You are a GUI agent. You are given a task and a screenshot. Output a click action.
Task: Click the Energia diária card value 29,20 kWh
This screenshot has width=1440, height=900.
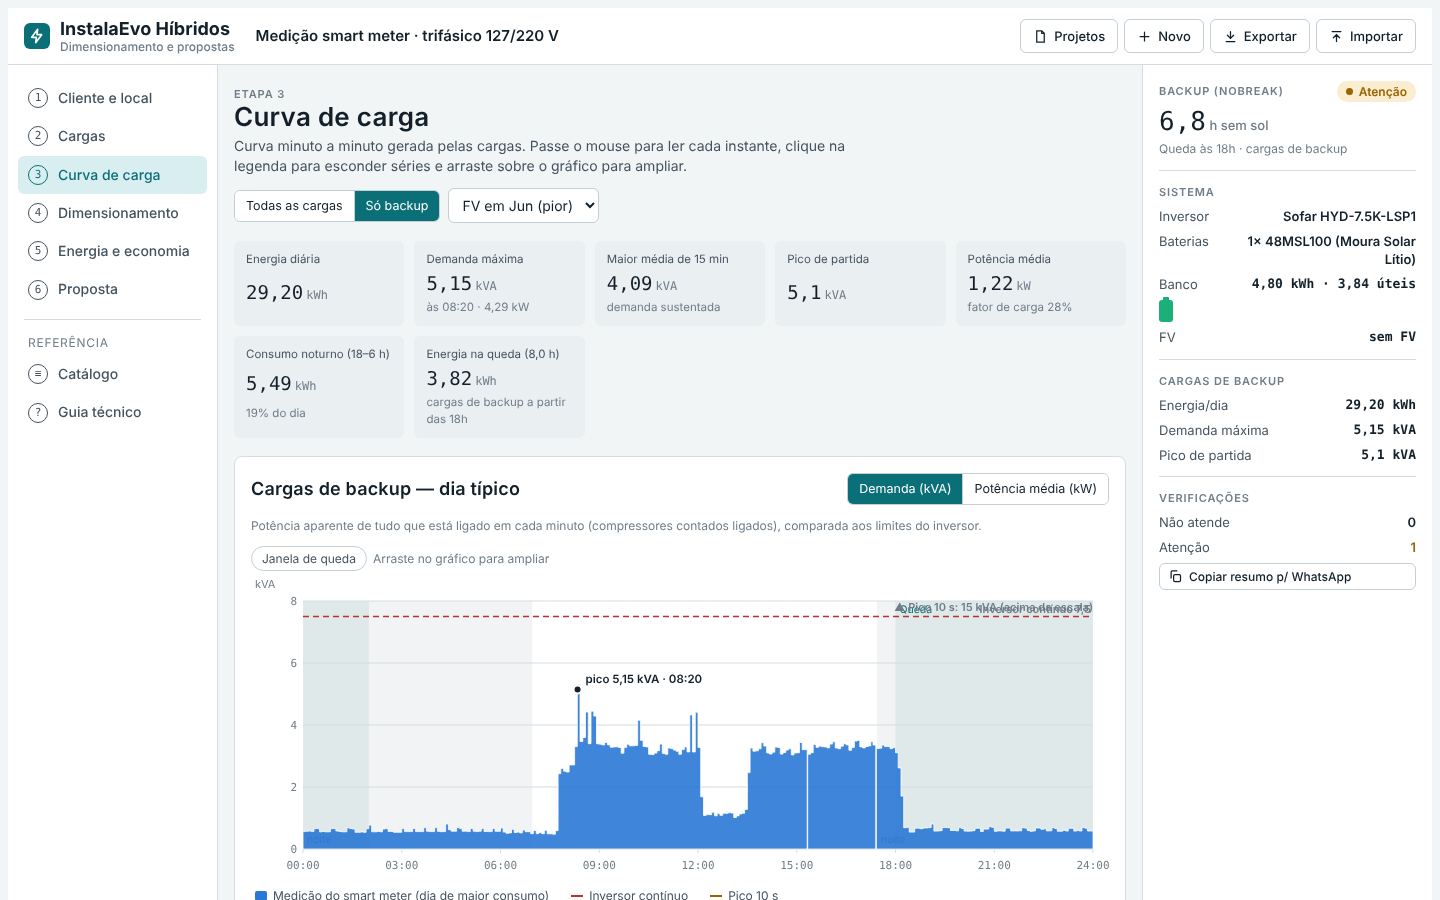(287, 292)
